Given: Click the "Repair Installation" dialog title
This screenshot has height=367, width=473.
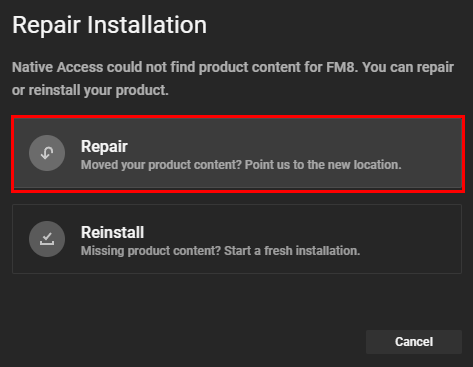Looking at the screenshot, I should coord(109,25).
